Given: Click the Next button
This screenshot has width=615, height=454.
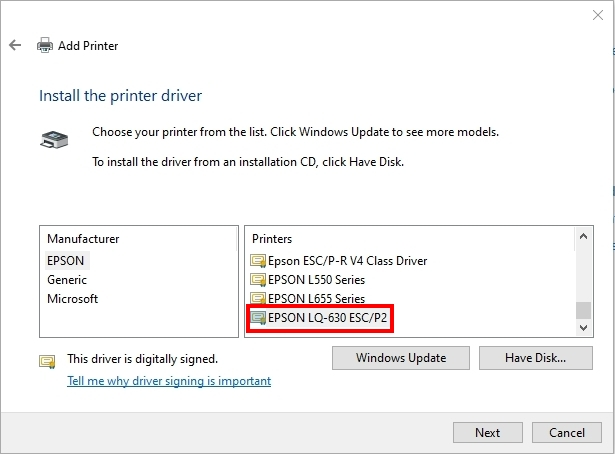Looking at the screenshot, I should [x=488, y=432].
